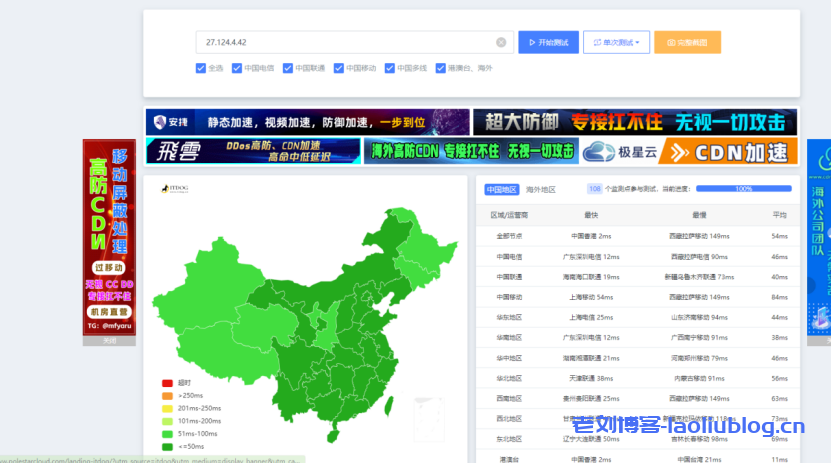Switch to the 中国地区 tab

click(x=501, y=190)
